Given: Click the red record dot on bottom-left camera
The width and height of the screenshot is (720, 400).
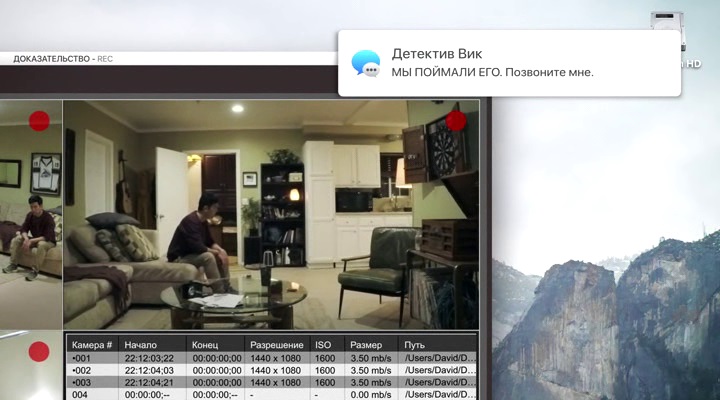Looking at the screenshot, I should (39, 351).
